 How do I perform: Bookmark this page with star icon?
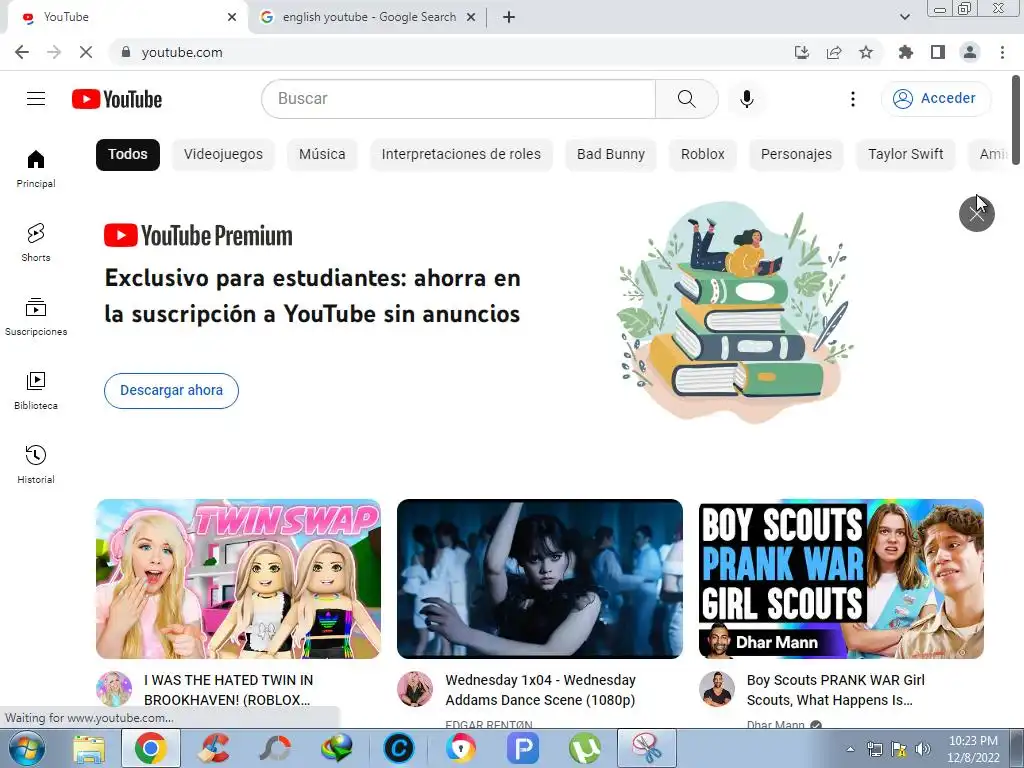click(866, 52)
